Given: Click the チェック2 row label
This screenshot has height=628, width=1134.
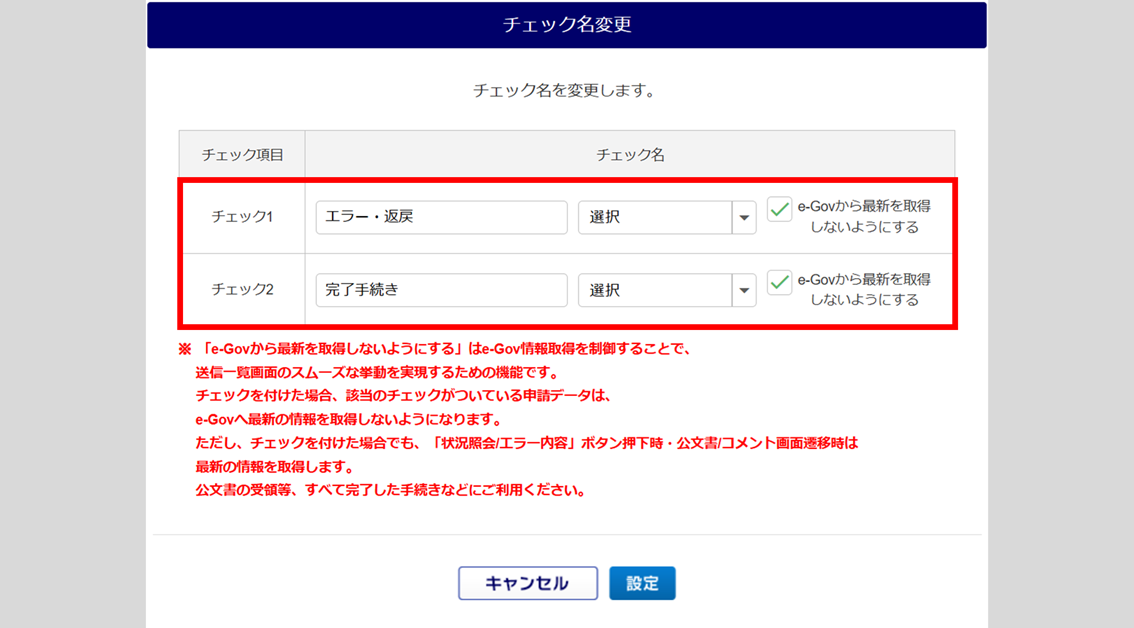Looking at the screenshot, I should click(x=242, y=289).
